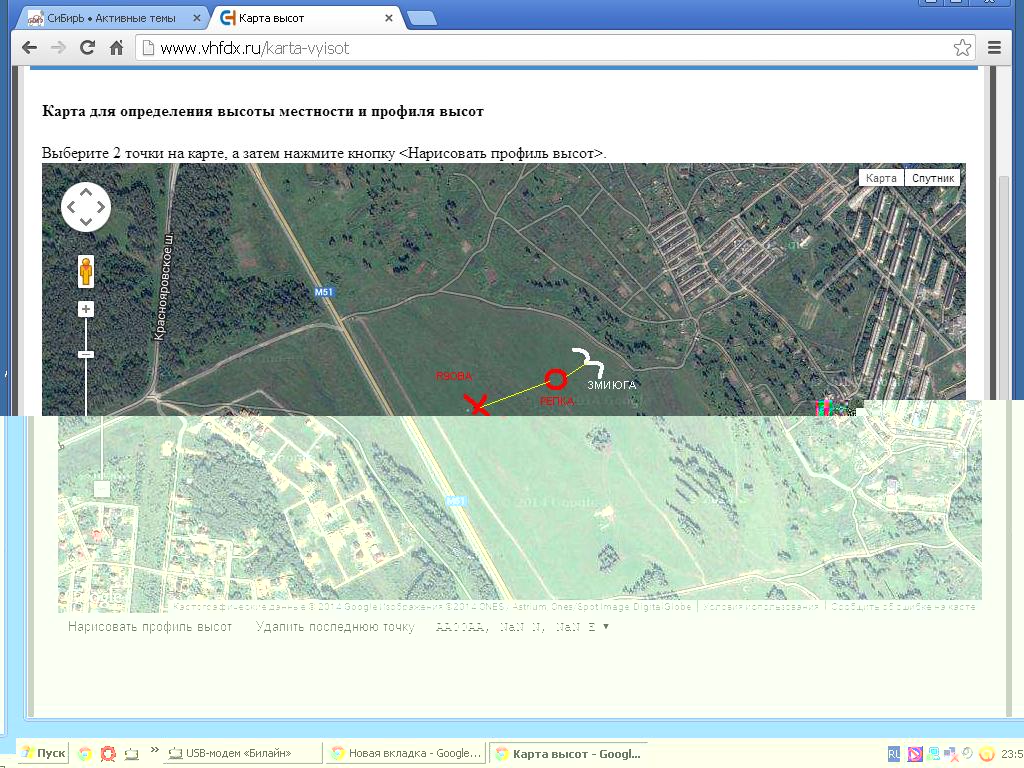Switch map to Спутник satellite view
The height and width of the screenshot is (768, 1024).
933,178
